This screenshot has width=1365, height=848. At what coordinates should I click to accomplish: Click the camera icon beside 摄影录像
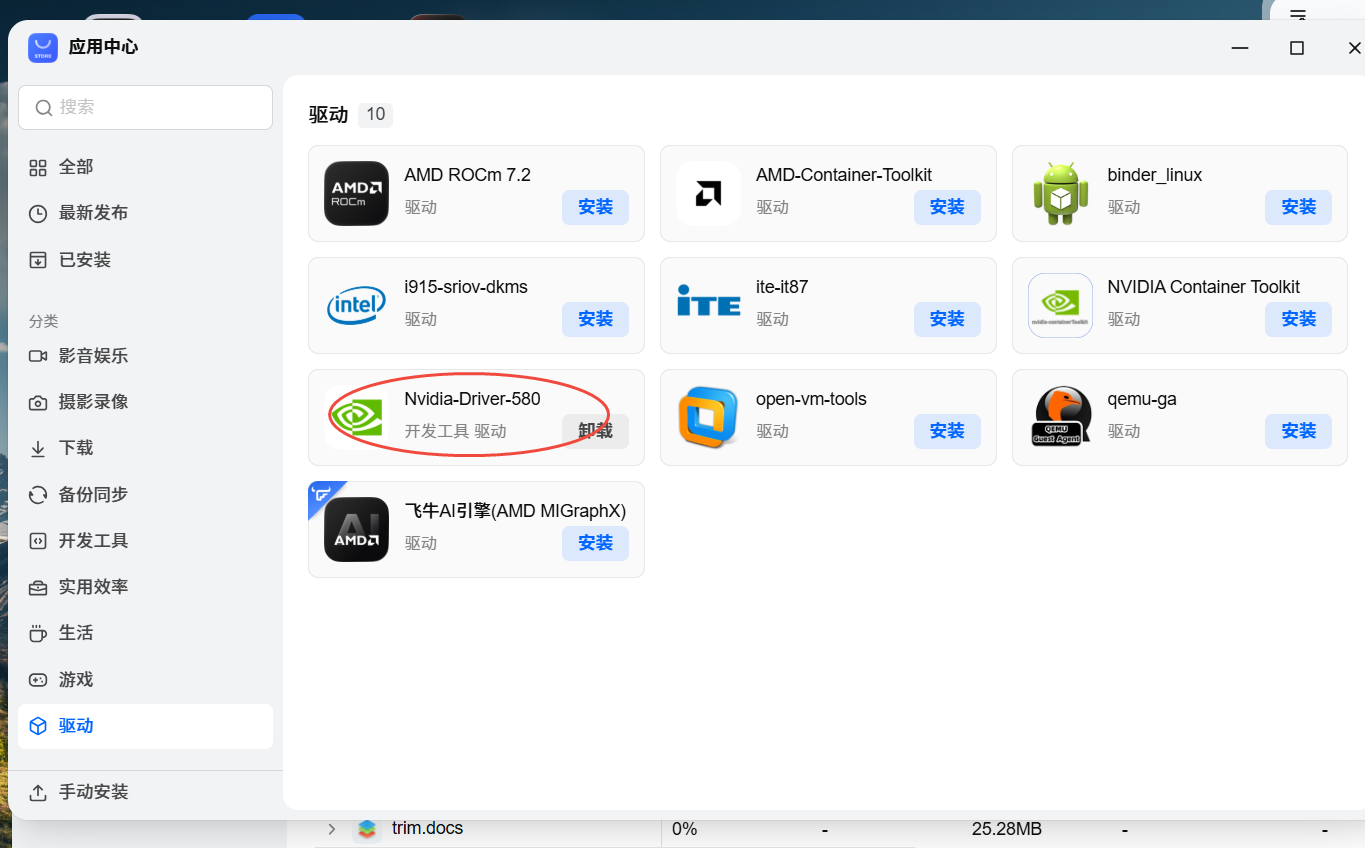[x=38, y=402]
